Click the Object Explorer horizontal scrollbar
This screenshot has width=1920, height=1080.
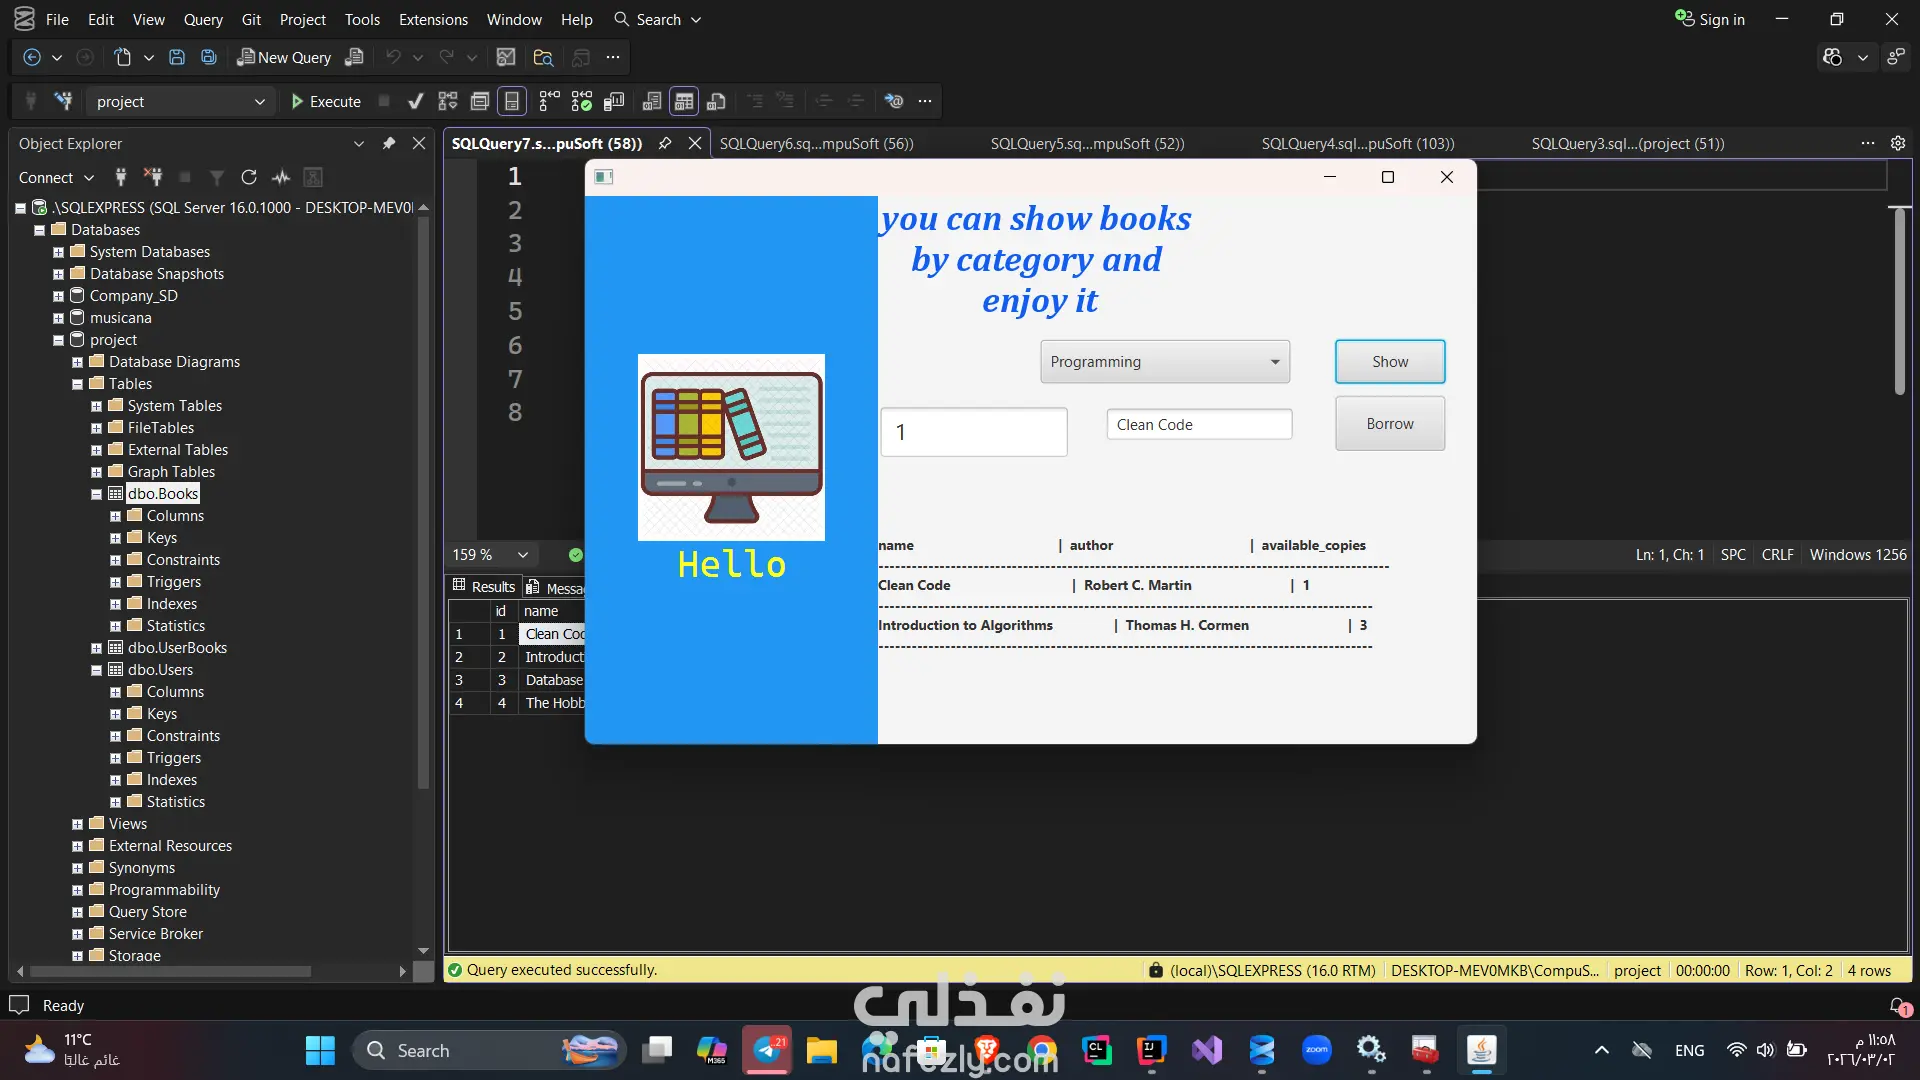(170, 971)
